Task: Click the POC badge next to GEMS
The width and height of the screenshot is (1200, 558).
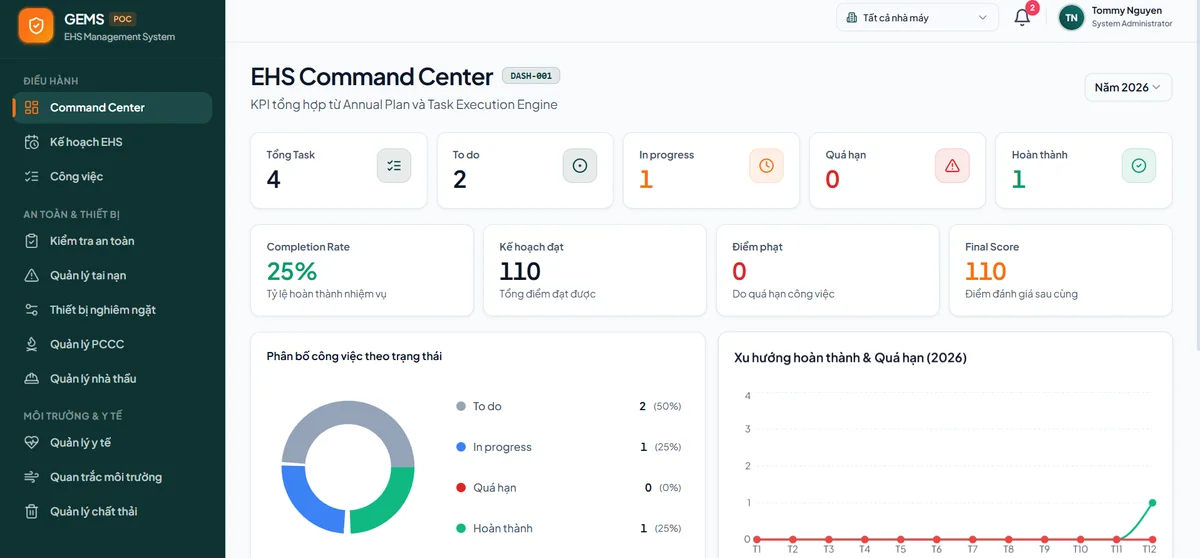Action: coord(123,19)
